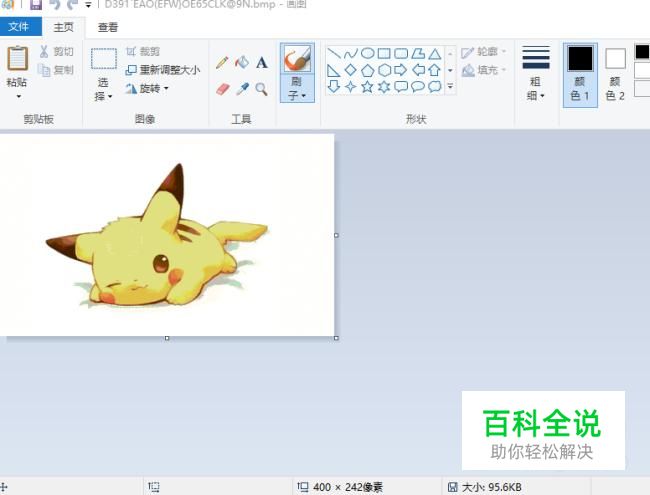
Task: Click the Redo arrow in title bar
Action: (x=73, y=5)
